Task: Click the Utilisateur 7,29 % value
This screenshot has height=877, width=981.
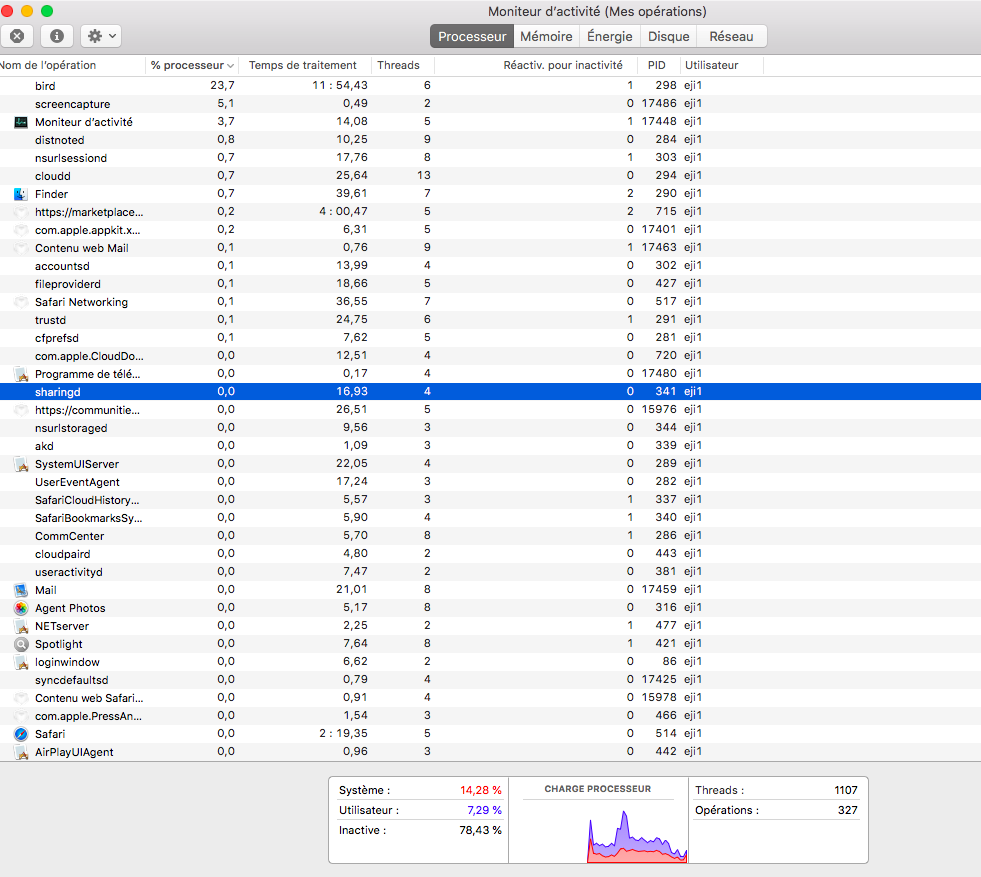Action: 484,810
